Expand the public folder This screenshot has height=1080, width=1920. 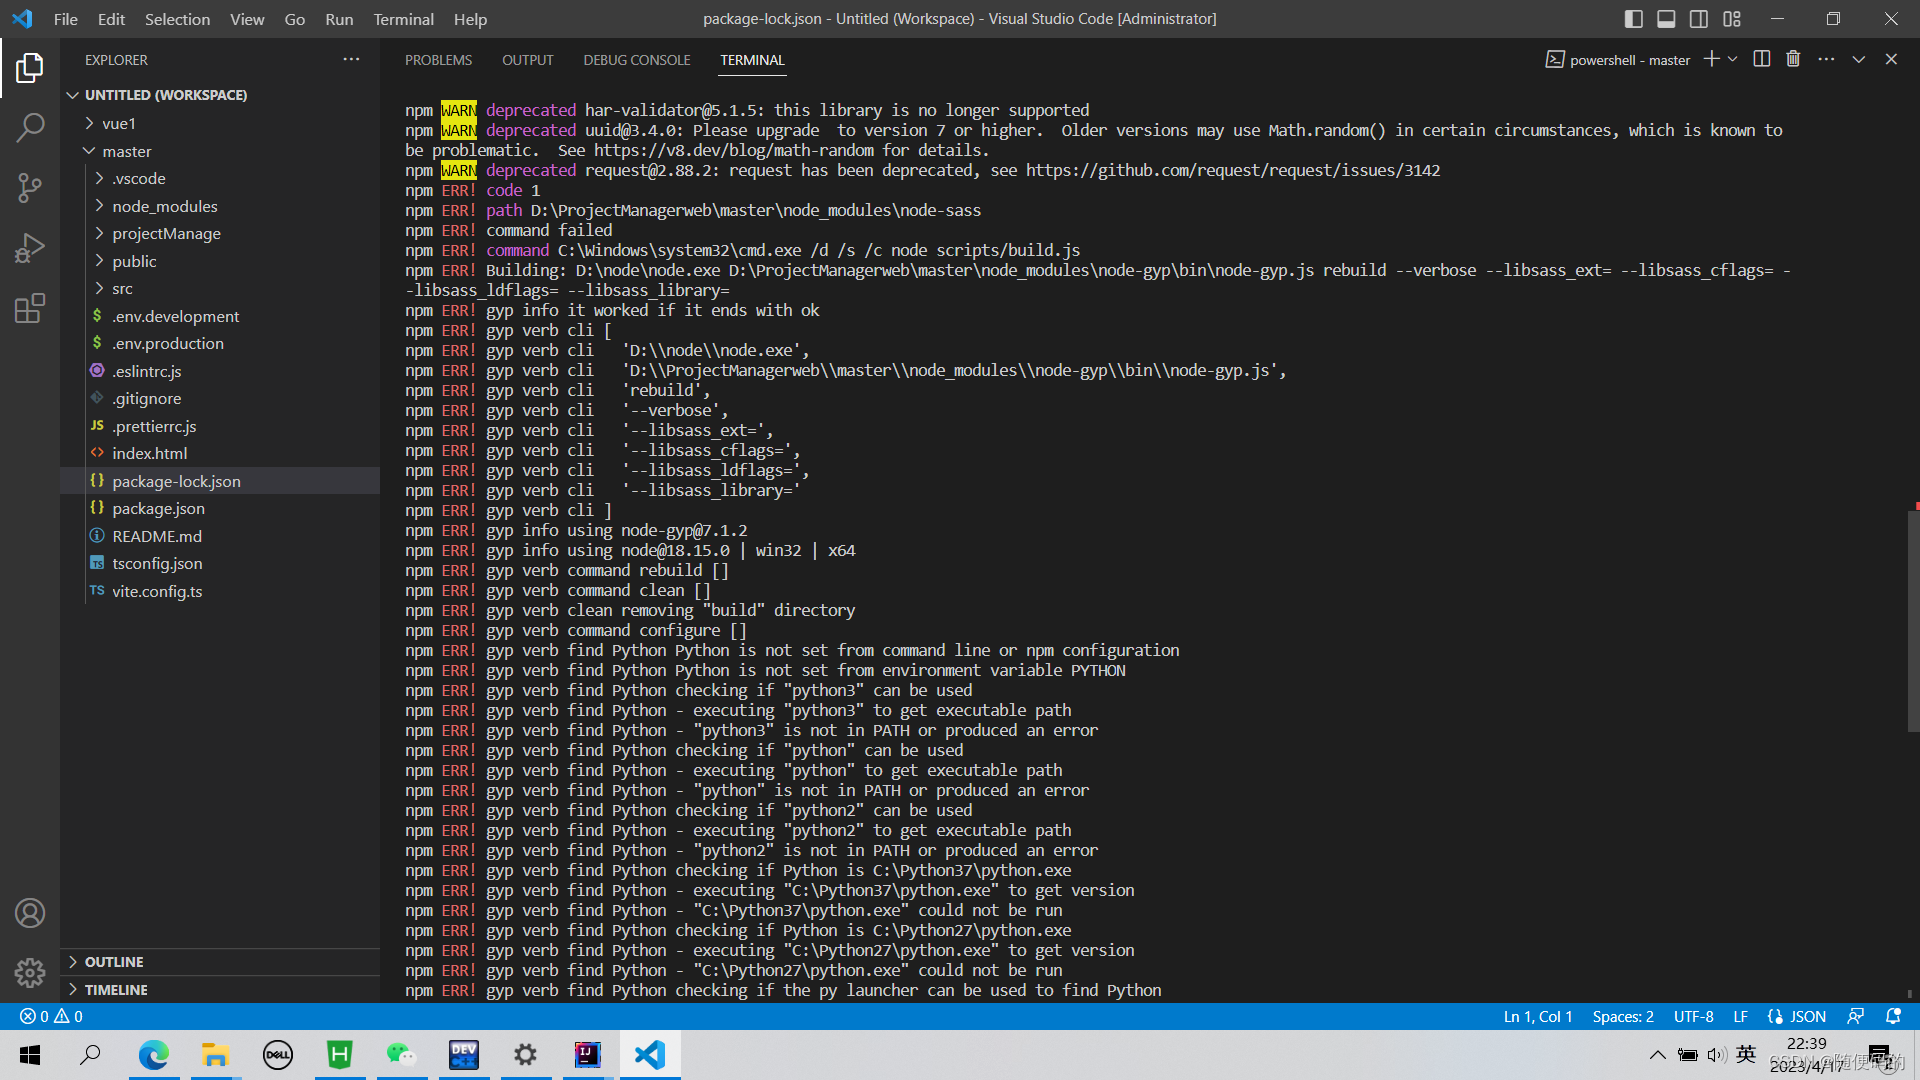[x=134, y=261]
